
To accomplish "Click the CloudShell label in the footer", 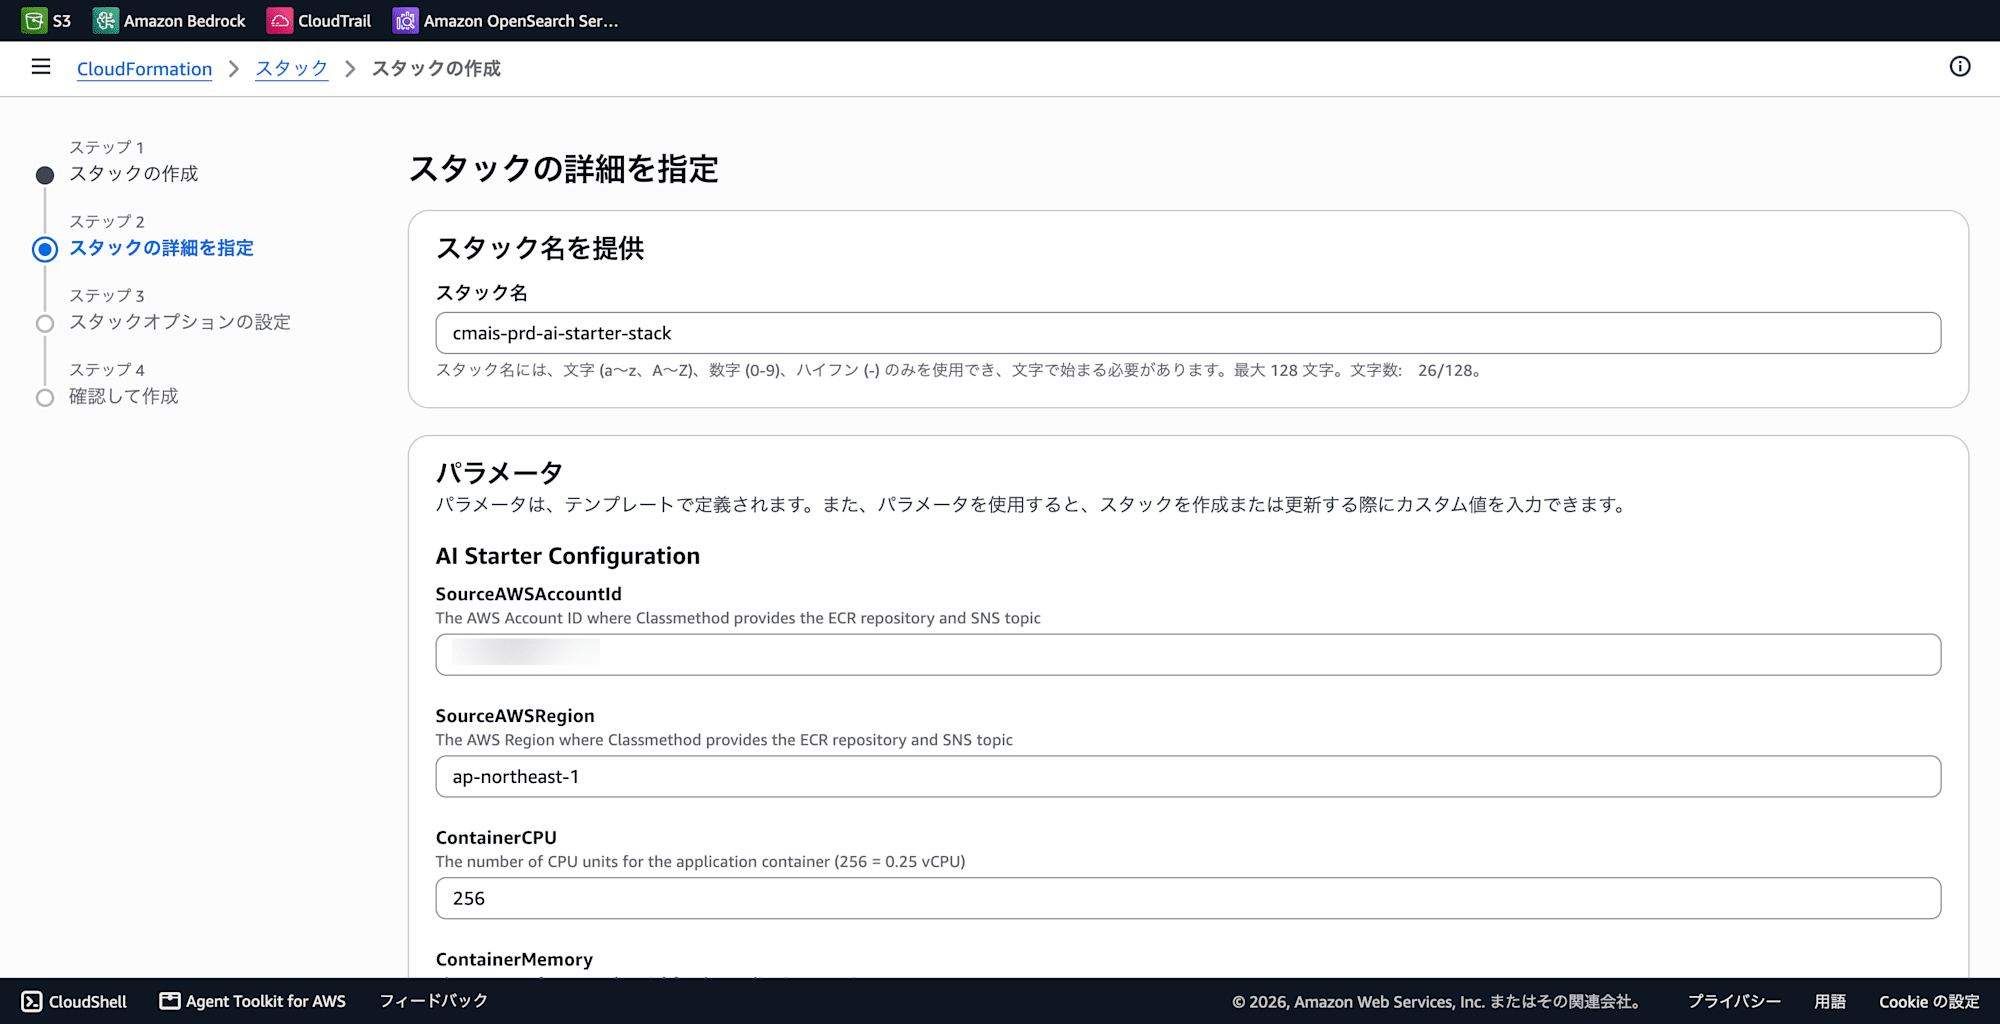I will point(88,1001).
